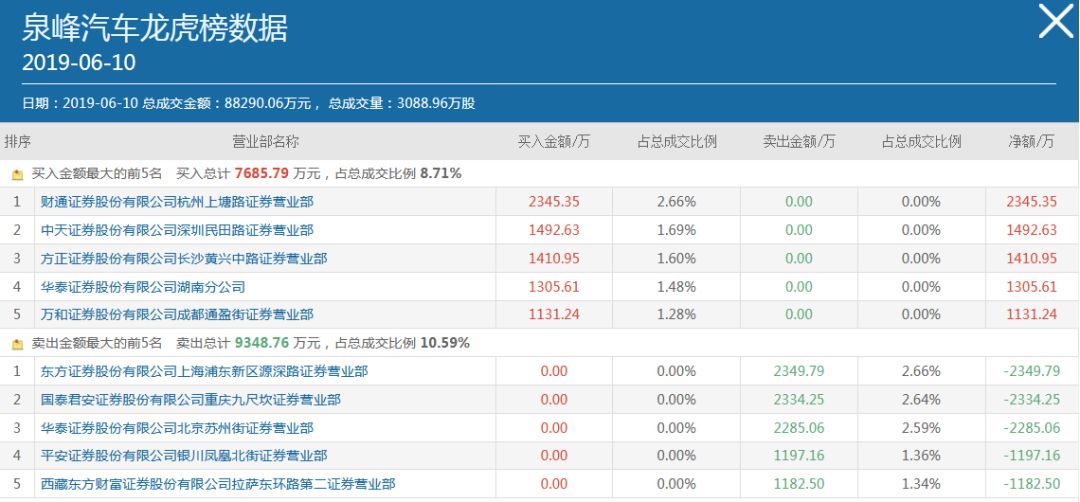The height and width of the screenshot is (502, 1080).
Task: Click the 卖出金额/万 column header
Action: [x=799, y=142]
